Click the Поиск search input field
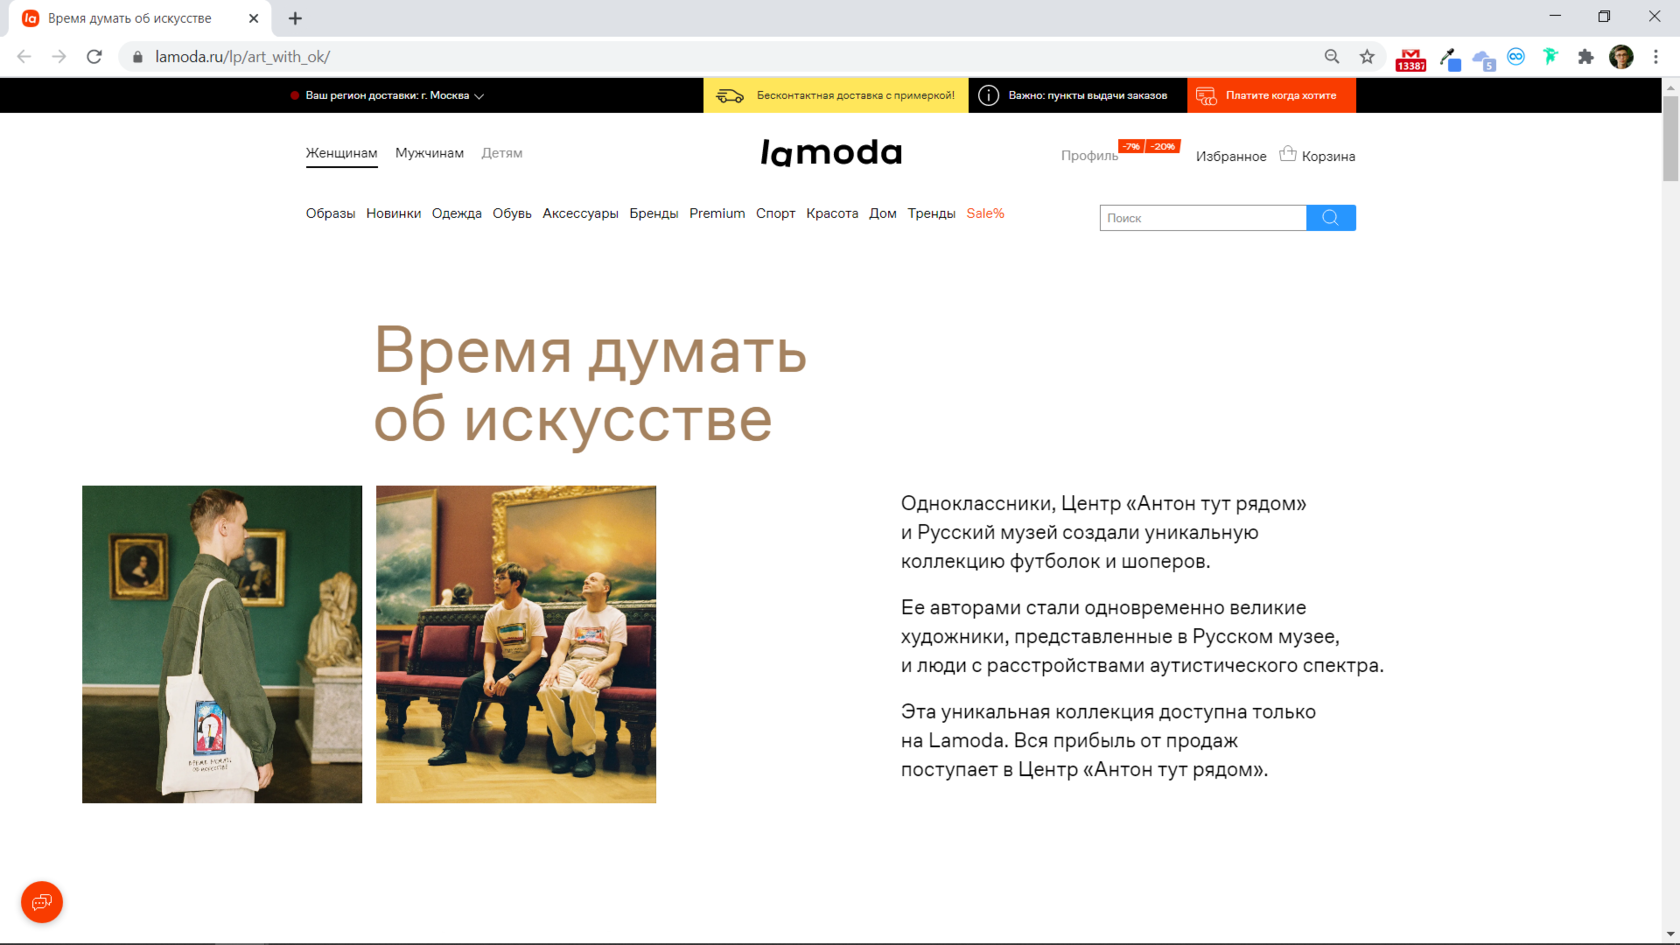The image size is (1680, 945). [x=1203, y=218]
